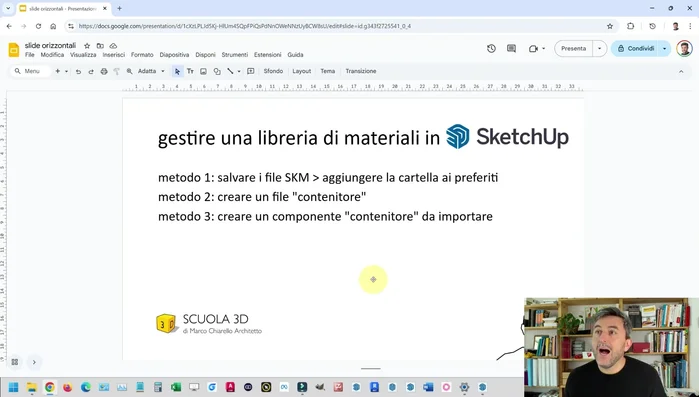Undo the last action
699x397 pixels.
tap(78, 71)
